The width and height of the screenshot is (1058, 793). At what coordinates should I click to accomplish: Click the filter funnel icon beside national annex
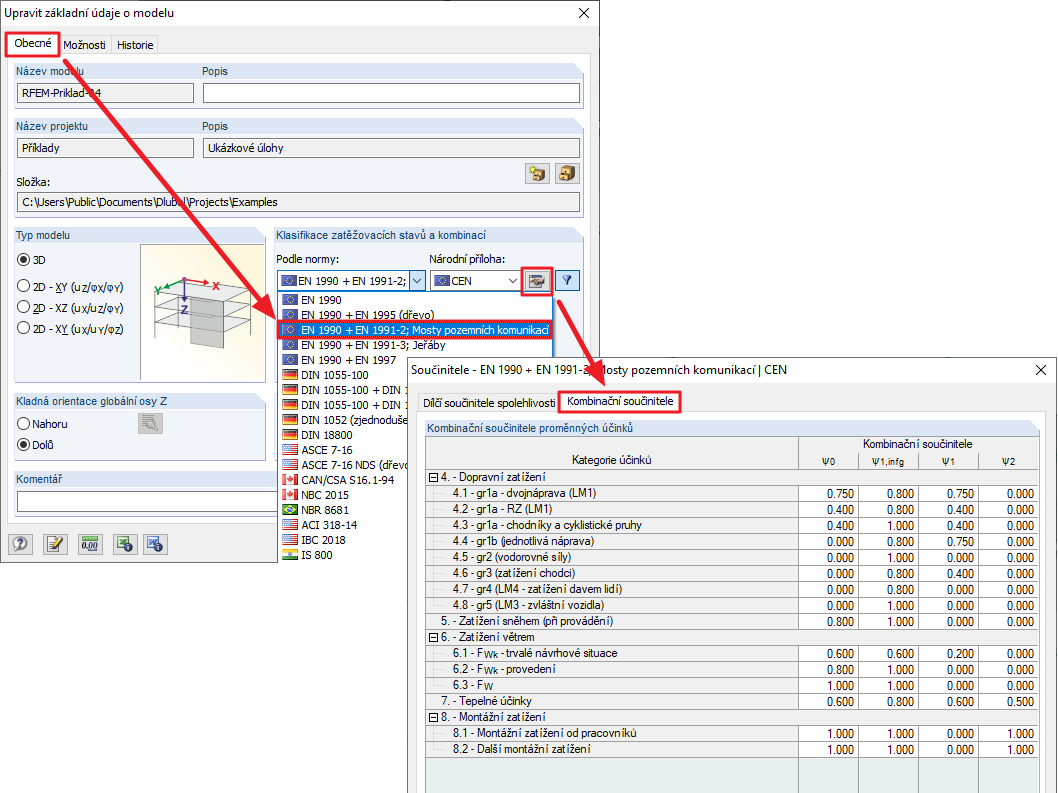(x=567, y=281)
